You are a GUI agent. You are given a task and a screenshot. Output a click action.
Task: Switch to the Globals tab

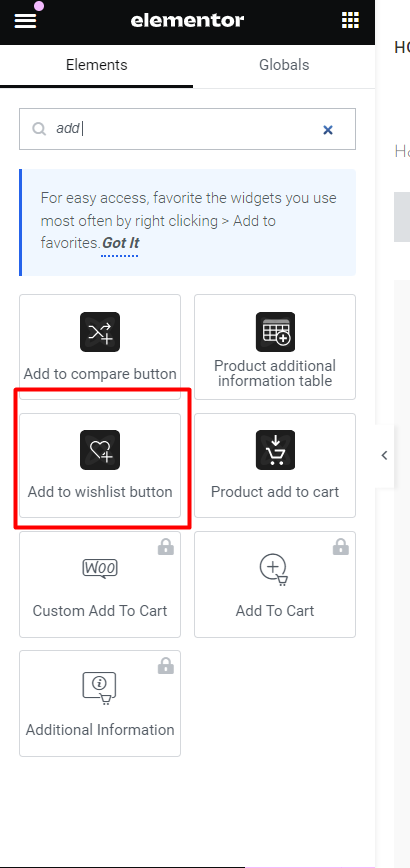point(284,65)
